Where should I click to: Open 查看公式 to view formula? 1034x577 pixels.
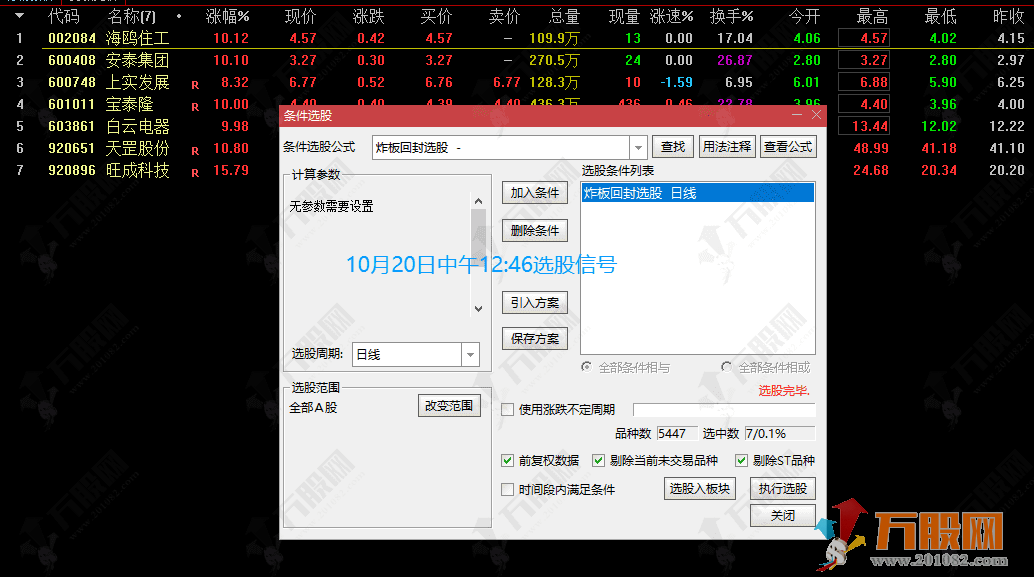point(788,147)
